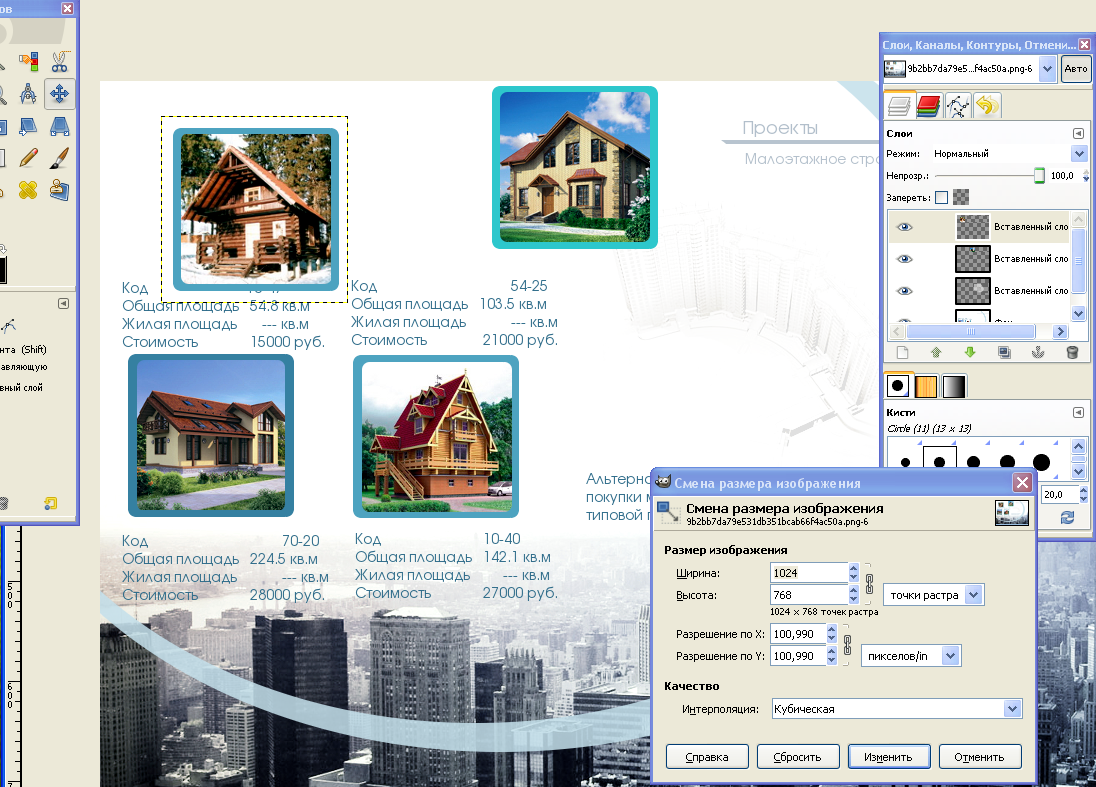The height and width of the screenshot is (787, 1096).
Task: Toggle visibility eye of the third layer
Action: [x=904, y=291]
